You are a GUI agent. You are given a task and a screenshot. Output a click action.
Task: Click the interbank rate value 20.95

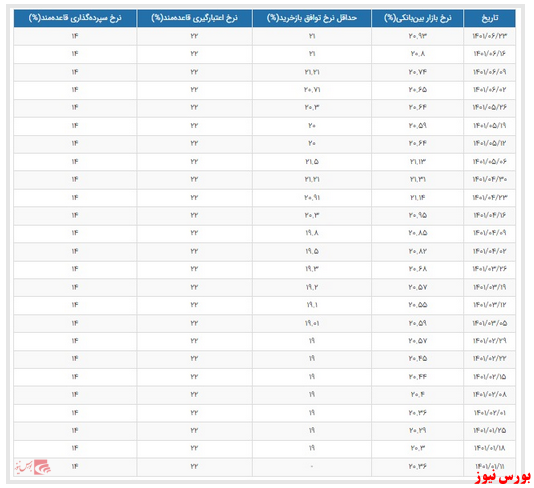[x=418, y=215]
